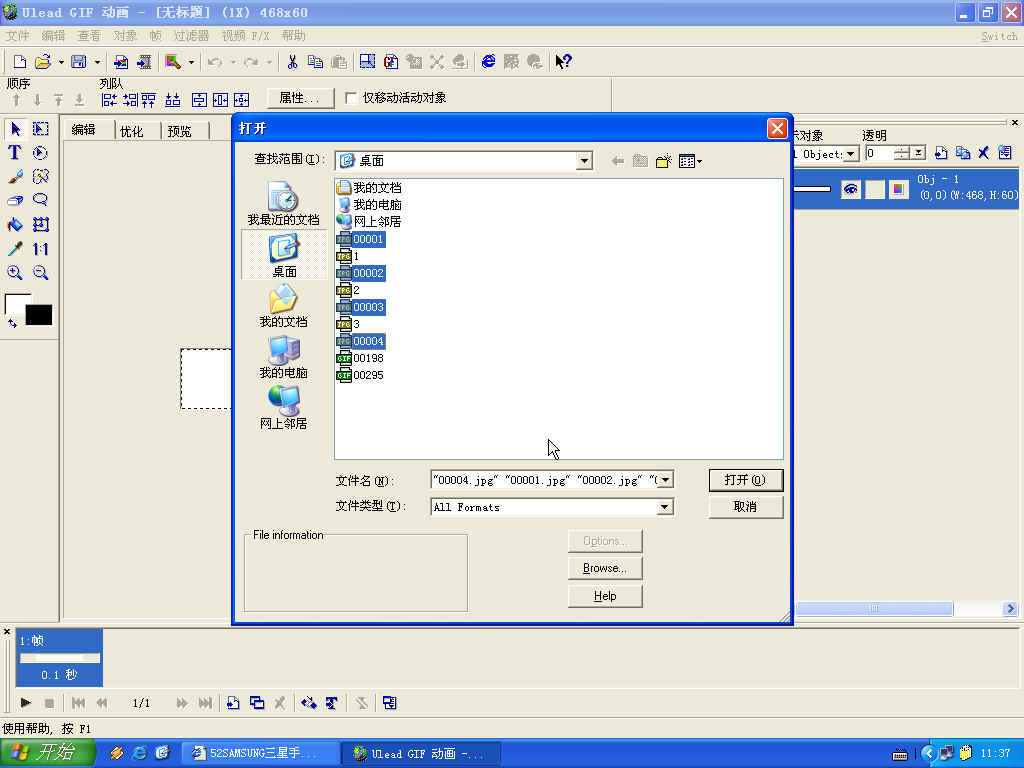Expand the 文件名 filename dropdown arrow
The width and height of the screenshot is (1024, 768).
click(663, 479)
